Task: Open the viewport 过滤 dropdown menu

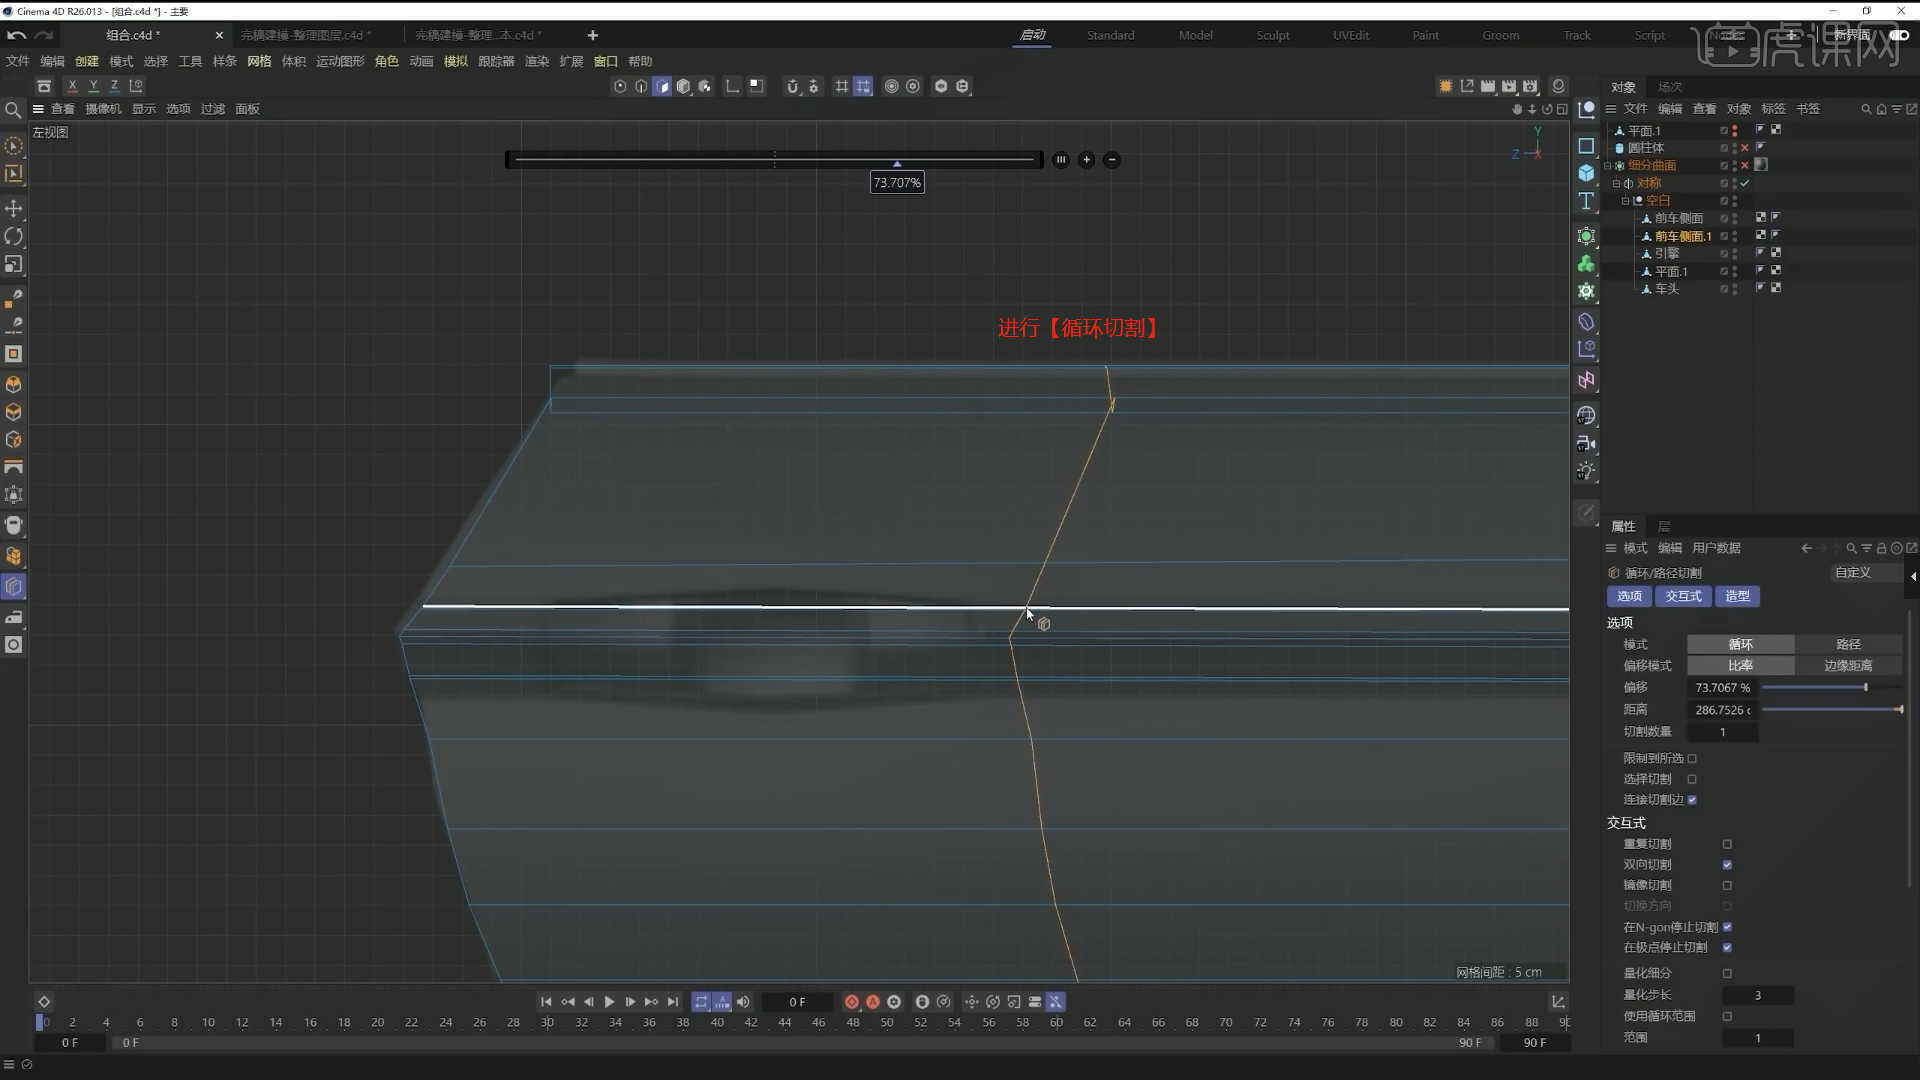Action: (x=213, y=109)
